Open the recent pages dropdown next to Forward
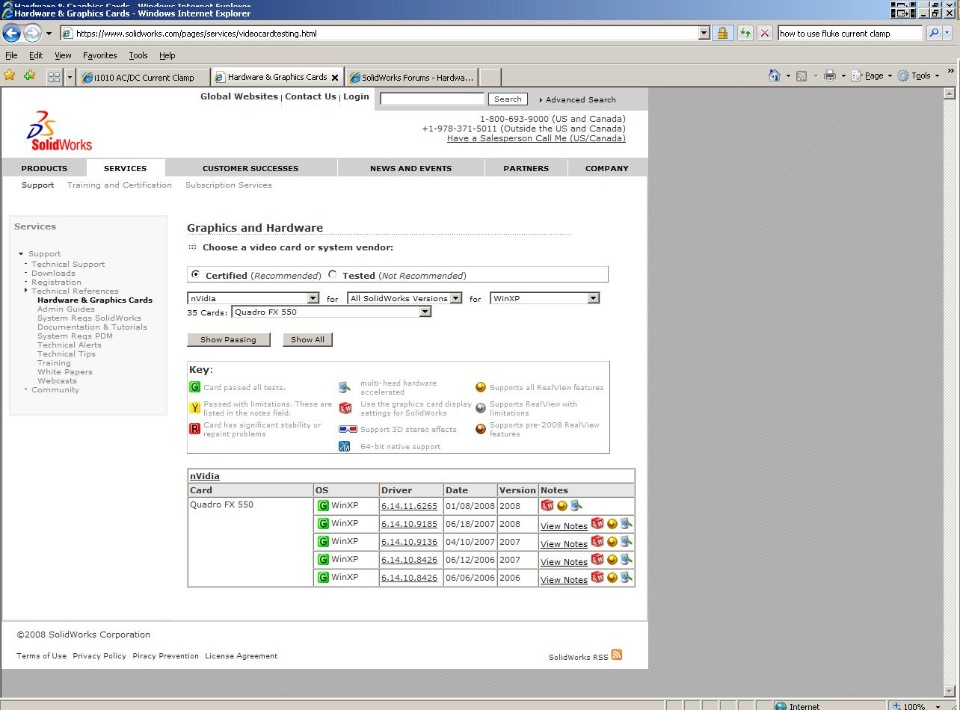Image resolution: width=960 pixels, height=710 pixels. click(x=48, y=33)
